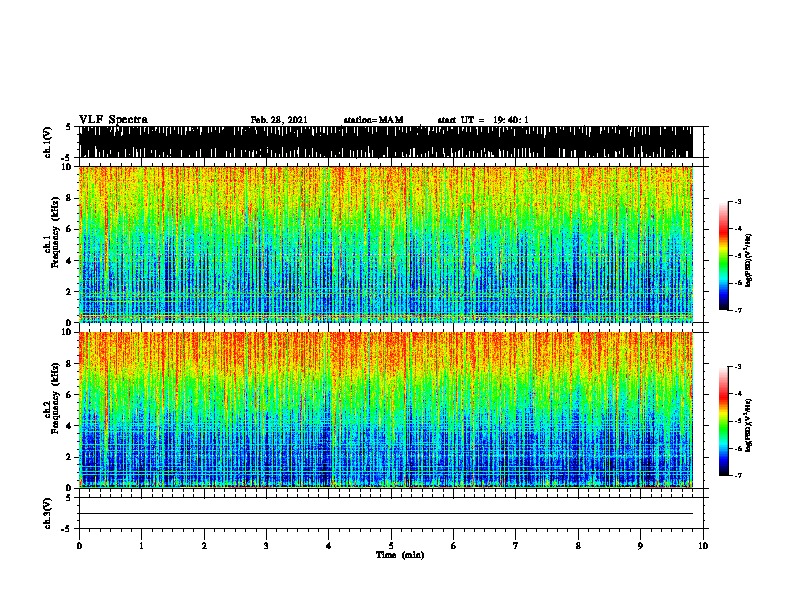Click the flat ch.3 voltage trace line

pyautogui.click(x=386, y=514)
